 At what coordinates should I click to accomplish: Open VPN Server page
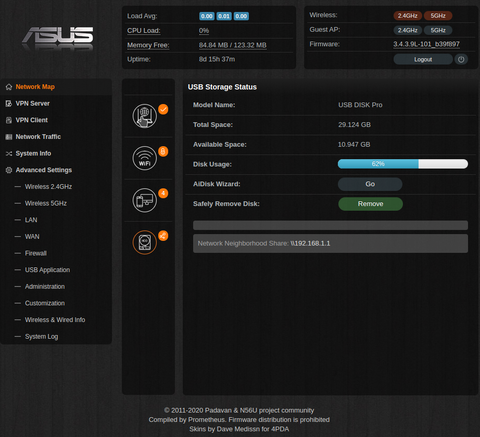pos(33,104)
